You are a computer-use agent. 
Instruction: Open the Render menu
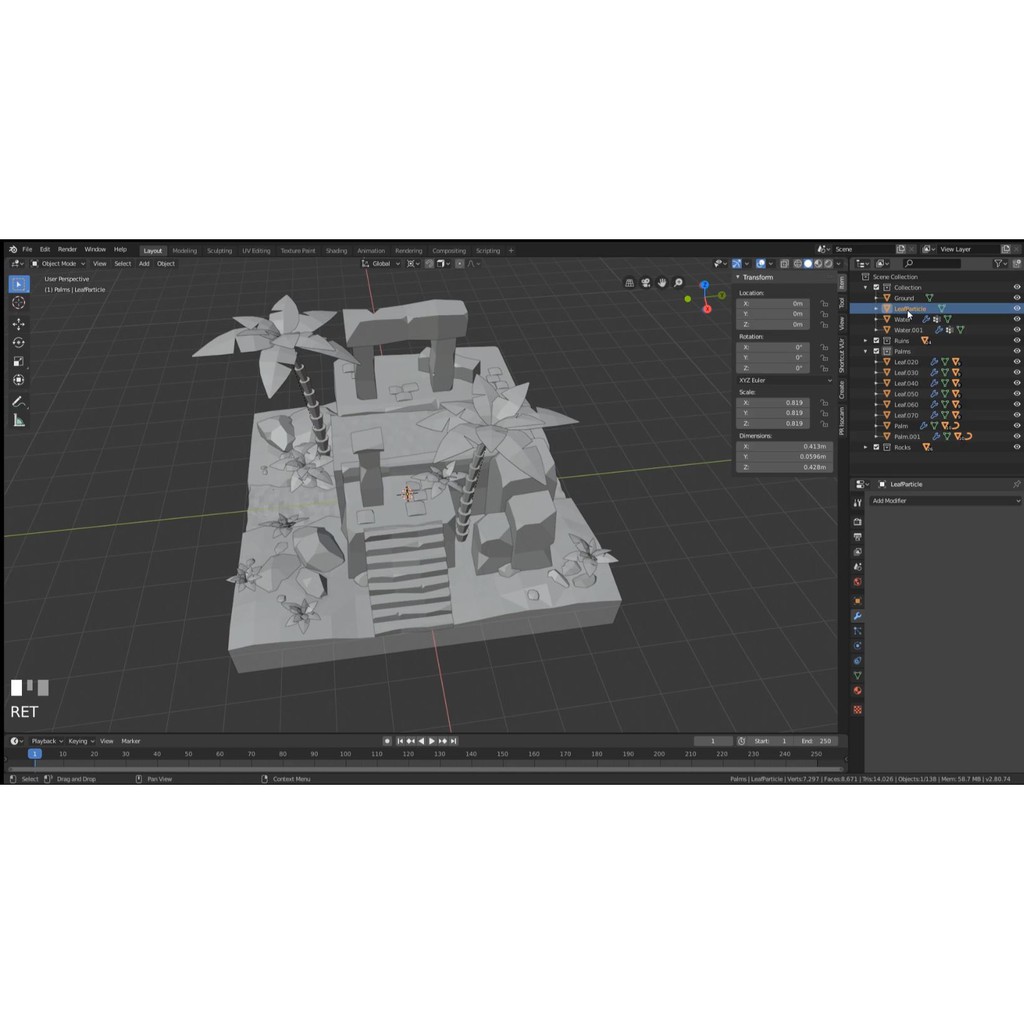[x=67, y=249]
